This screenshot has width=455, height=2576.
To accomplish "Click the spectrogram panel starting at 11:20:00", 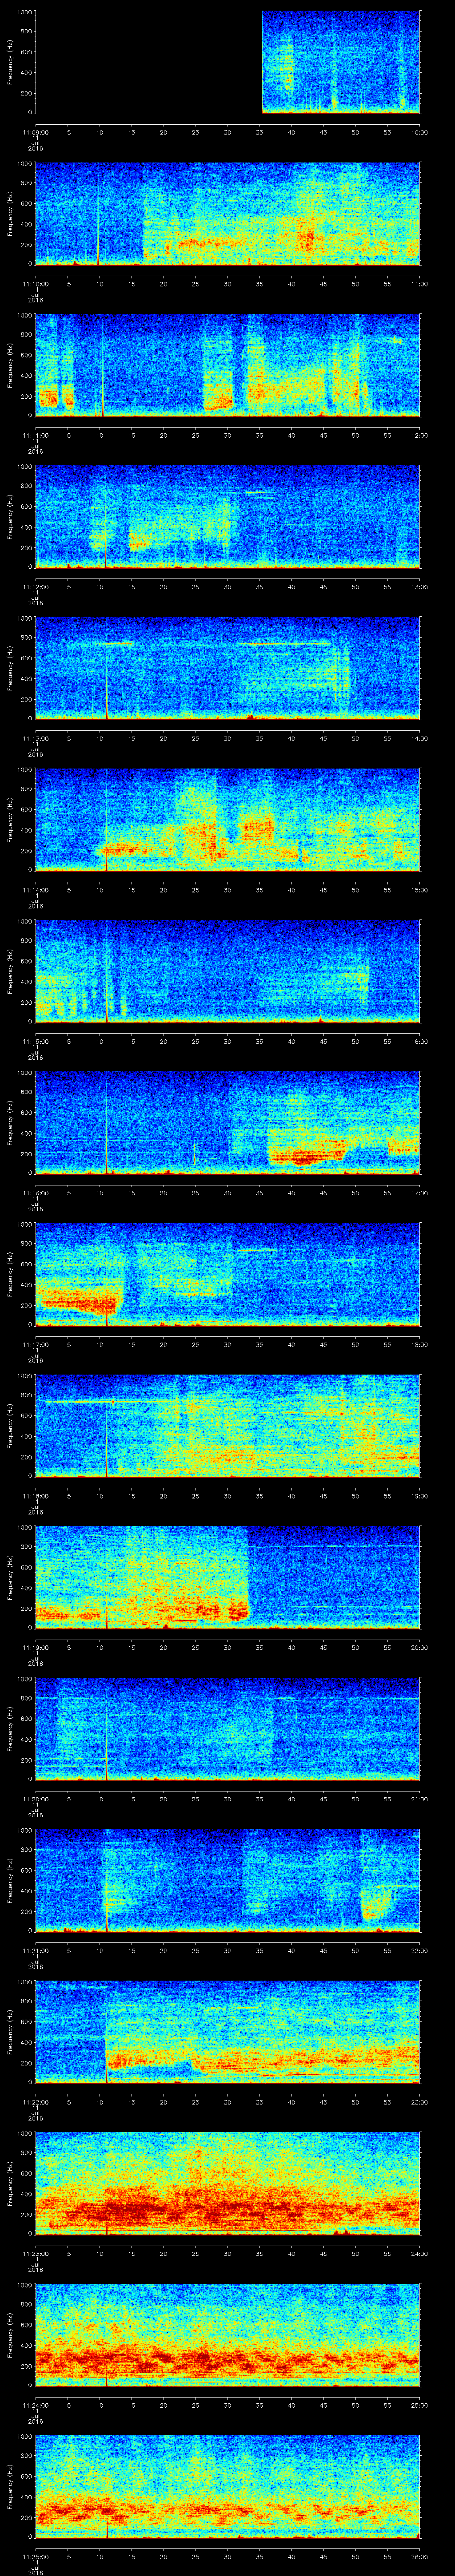I will (x=227, y=1729).
